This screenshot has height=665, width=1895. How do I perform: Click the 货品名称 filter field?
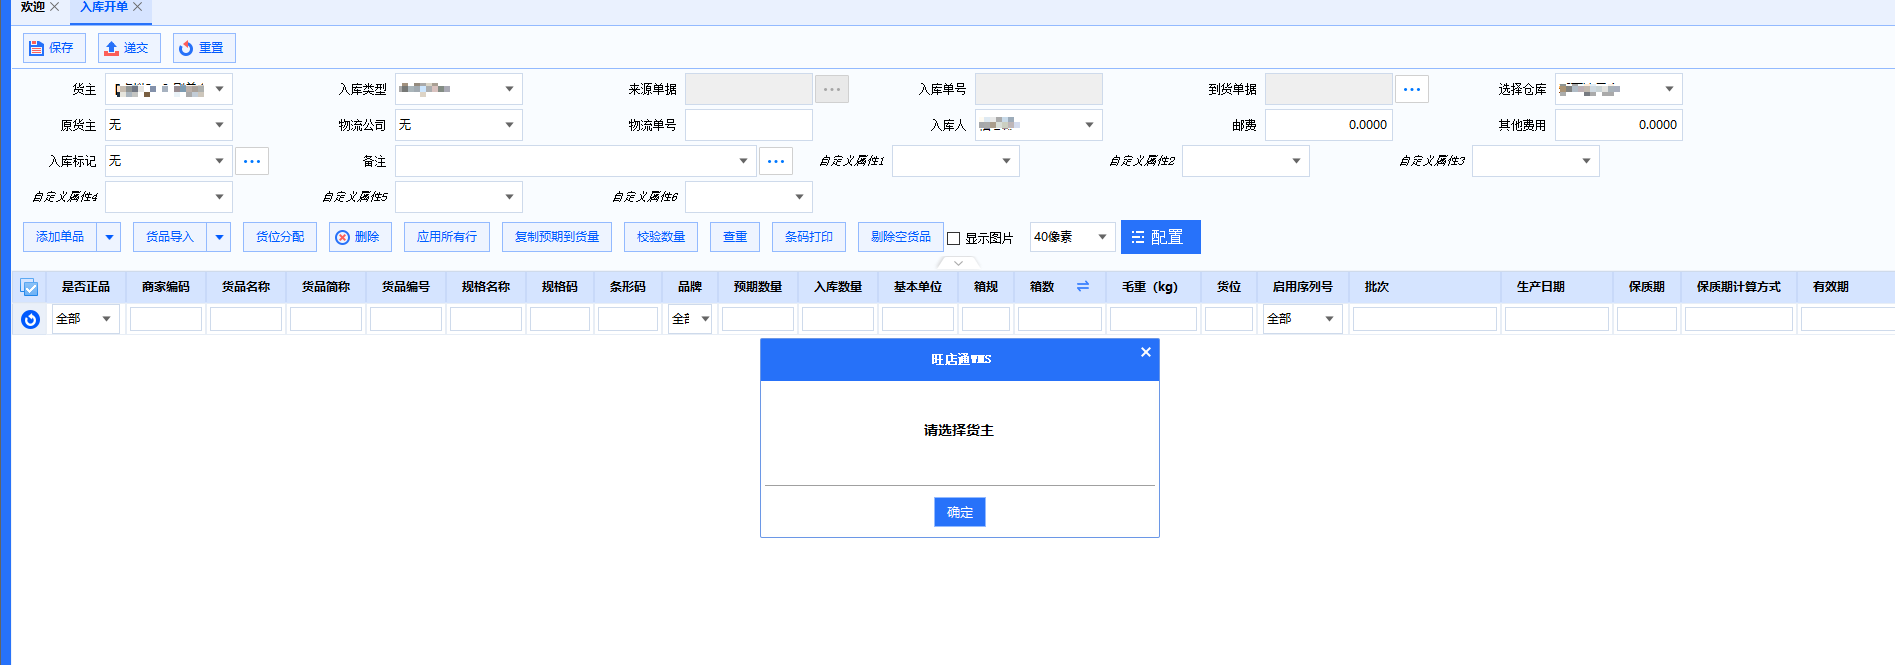[246, 319]
